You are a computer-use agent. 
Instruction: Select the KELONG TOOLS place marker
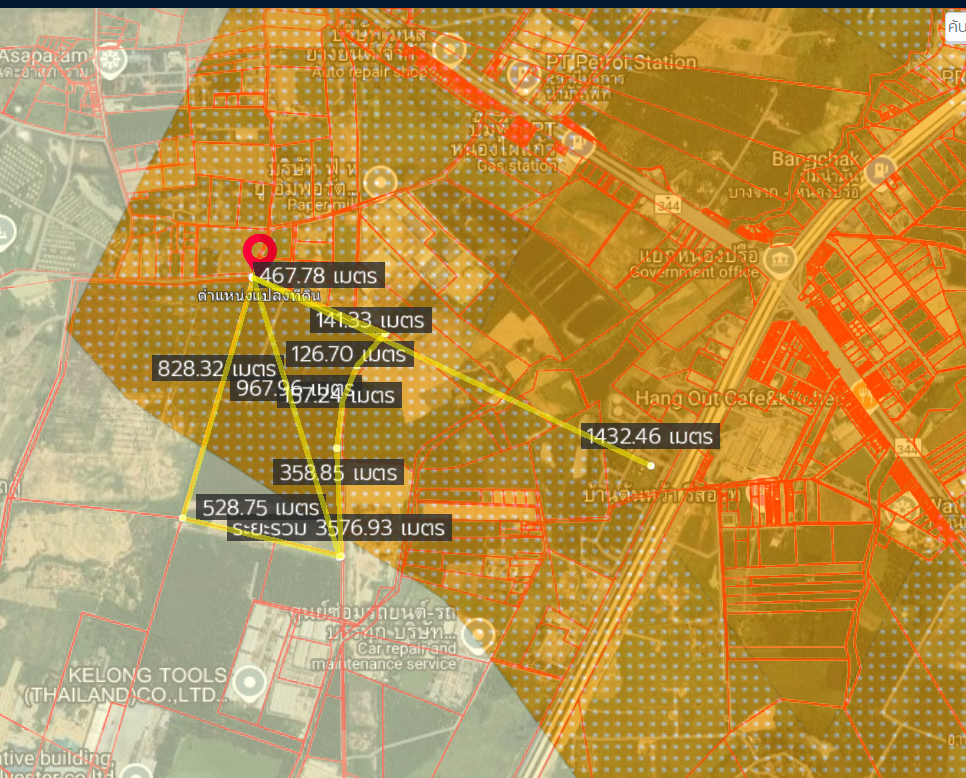pos(250,685)
